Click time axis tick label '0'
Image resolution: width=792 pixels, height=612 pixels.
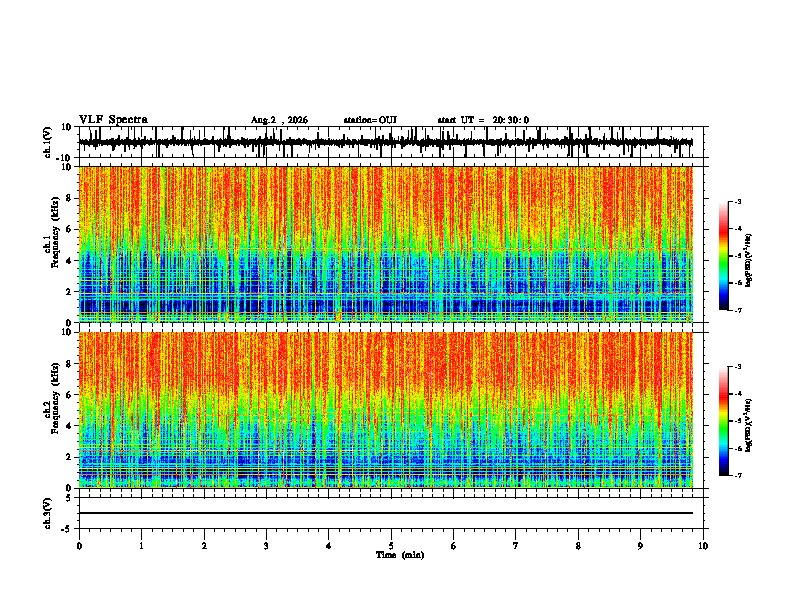coord(79,546)
